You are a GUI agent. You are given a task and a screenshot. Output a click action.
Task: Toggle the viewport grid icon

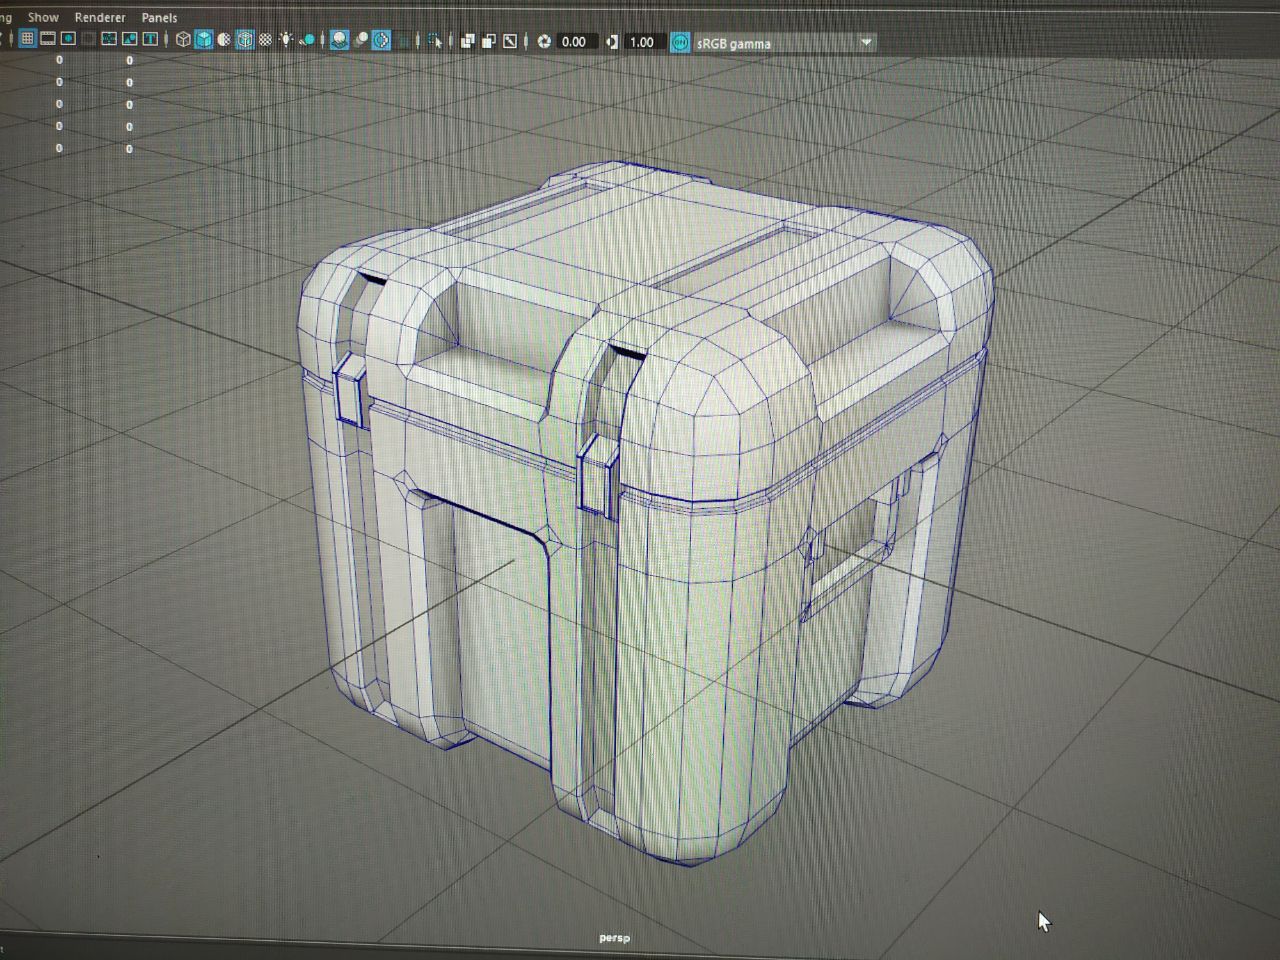(x=27, y=40)
